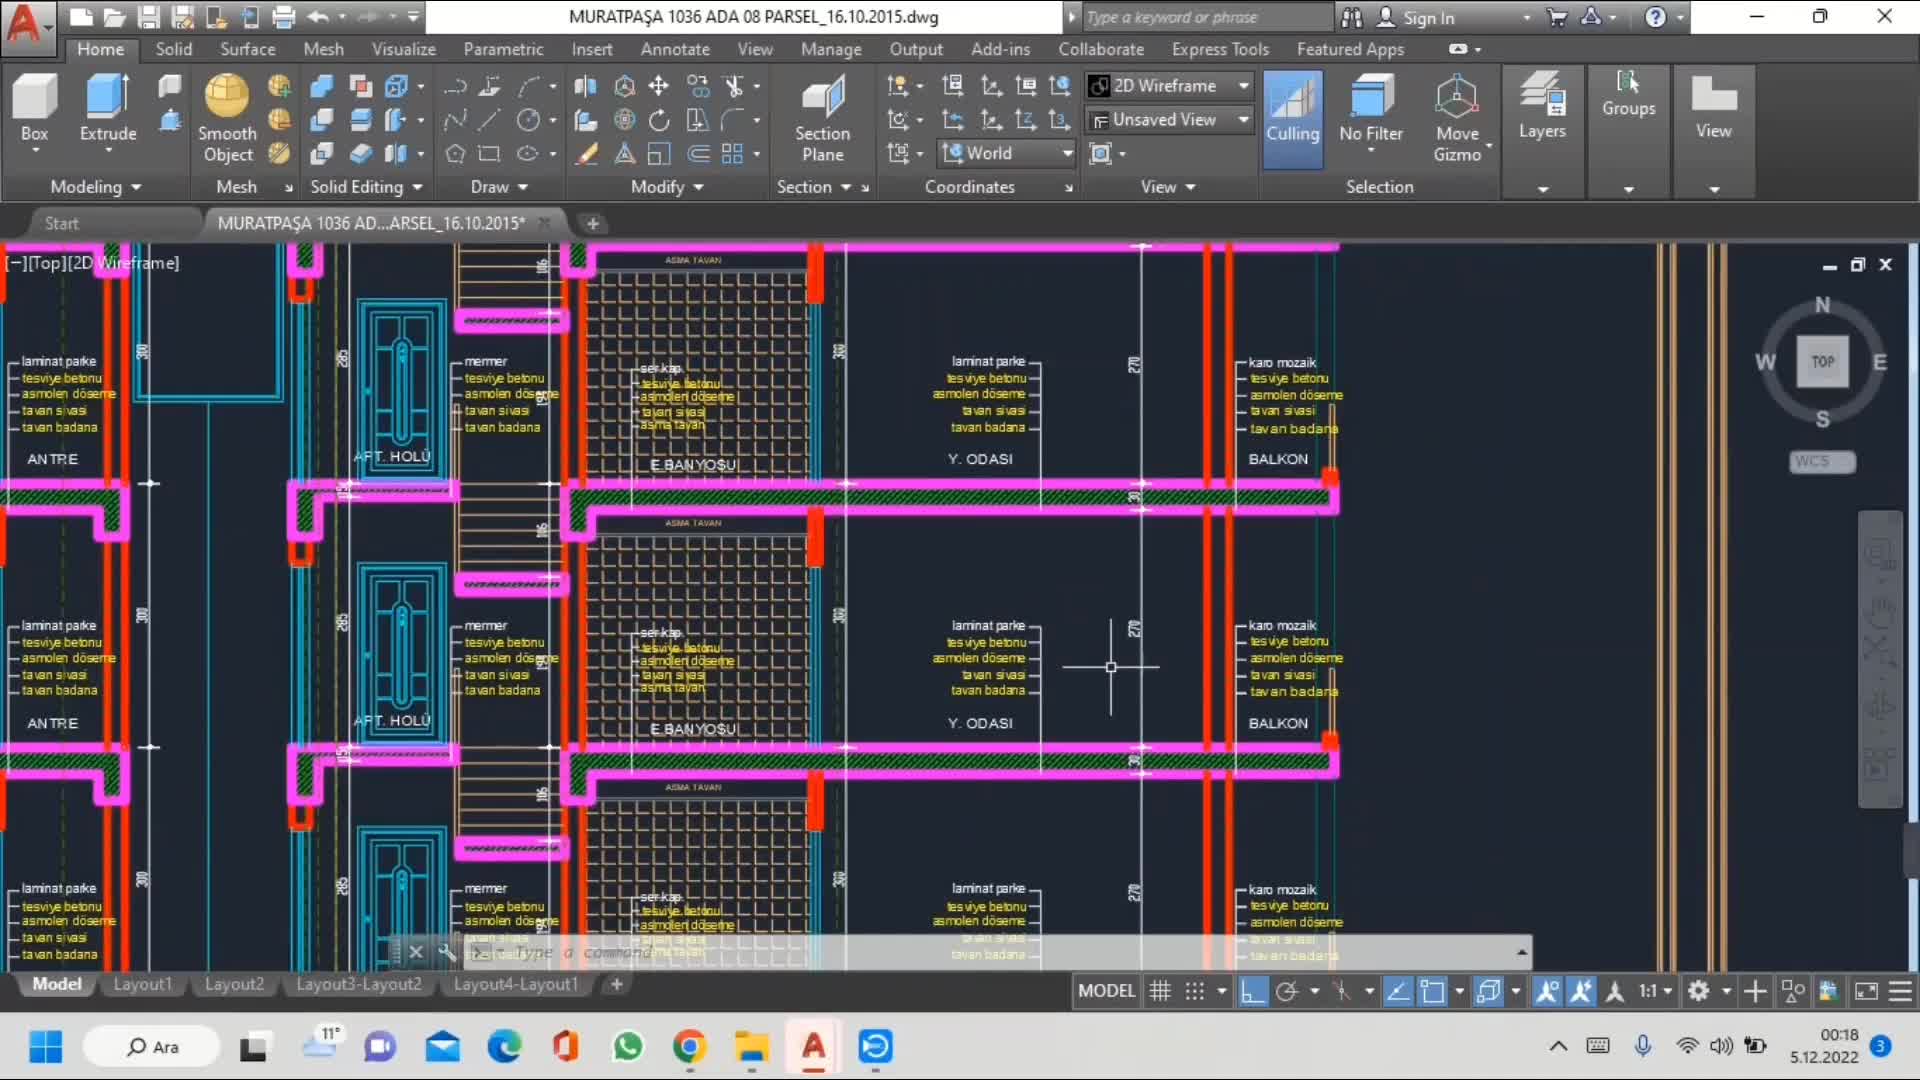Image resolution: width=1920 pixels, height=1080 pixels.
Task: Click the Annotation Monitor plus icon
Action: coord(1755,991)
